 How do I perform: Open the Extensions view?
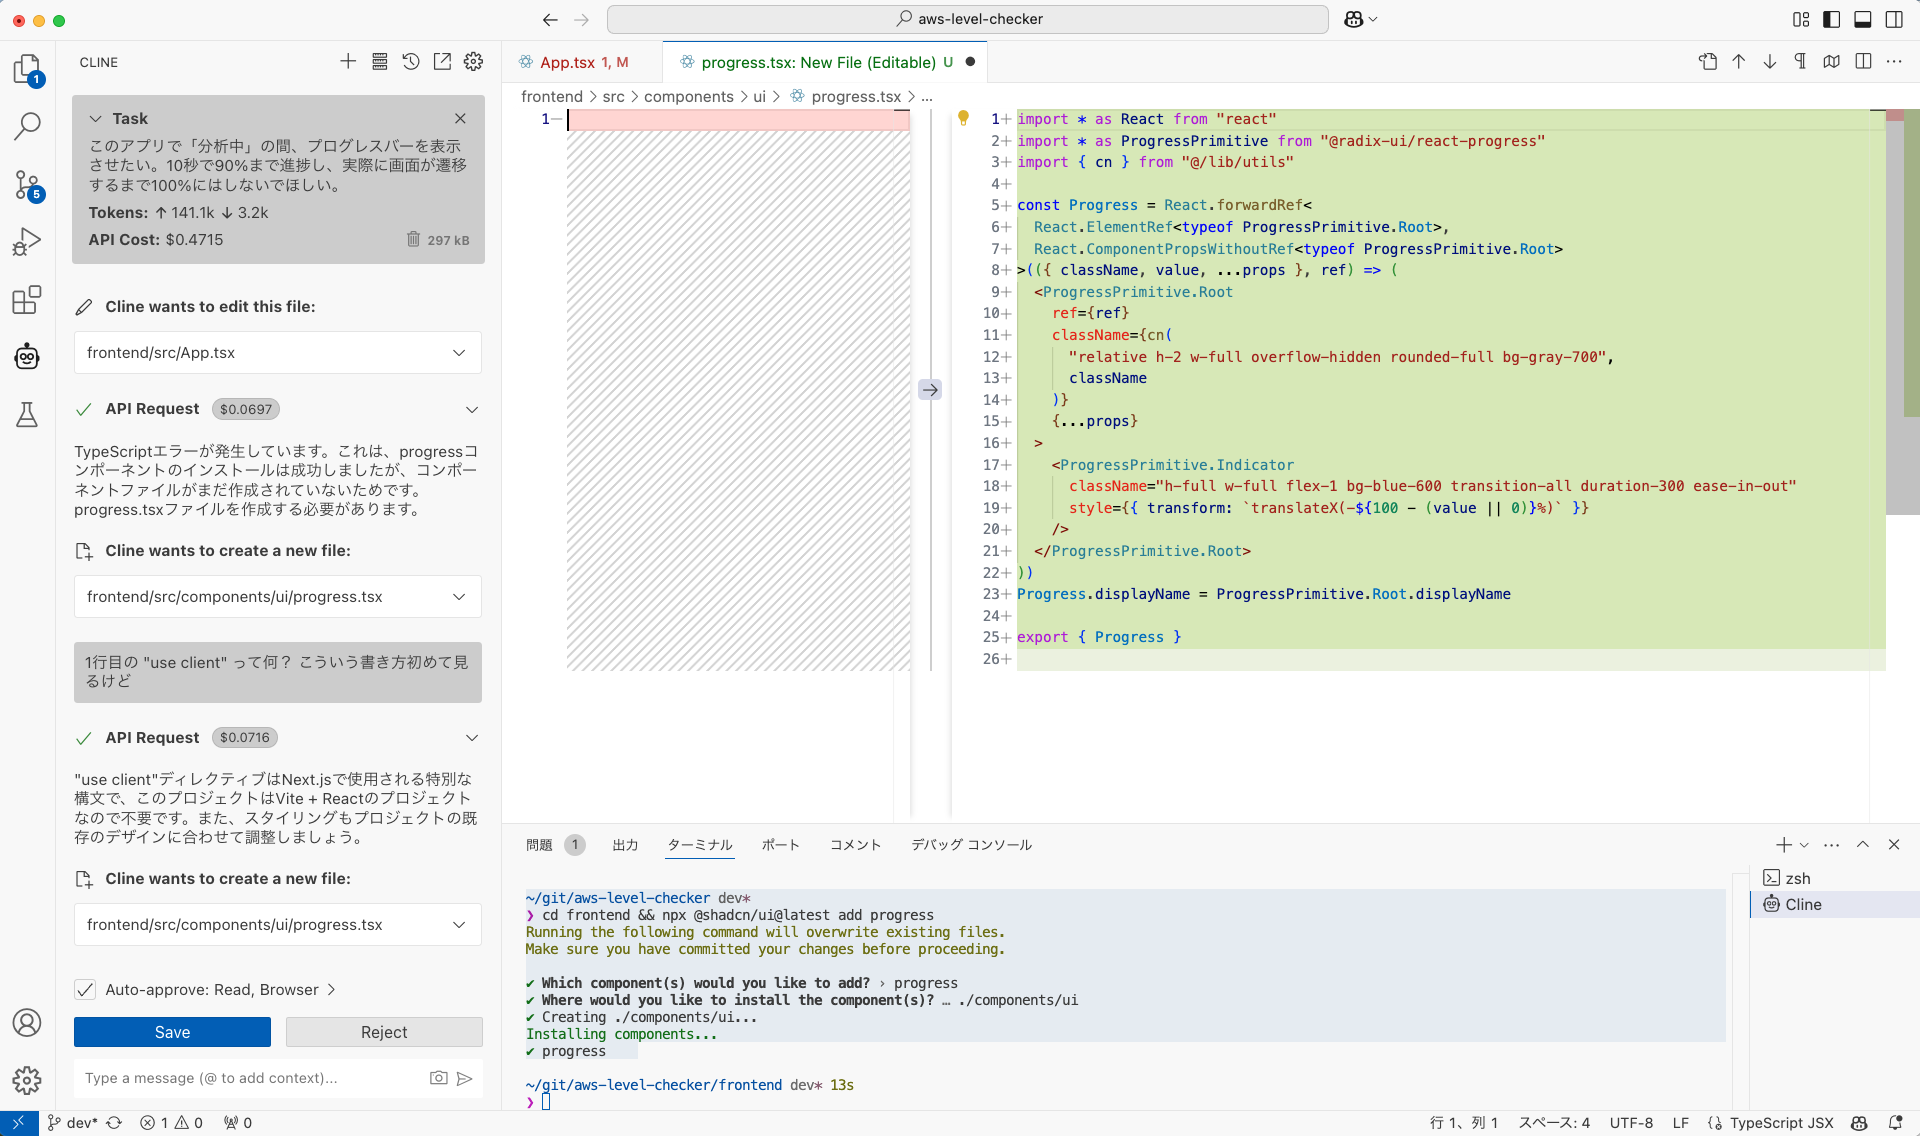click(x=27, y=299)
